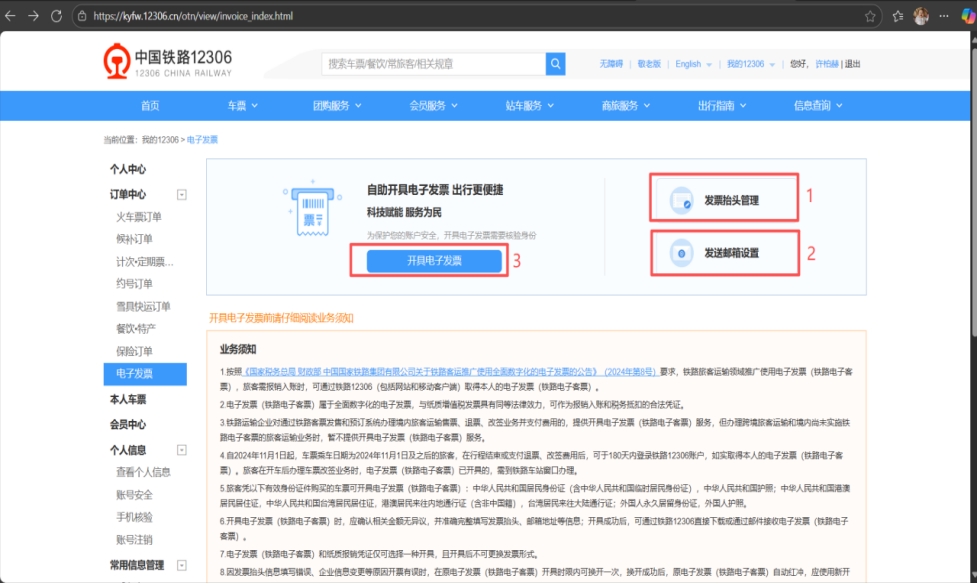Click the 业务须知 heading text

(x=237, y=349)
